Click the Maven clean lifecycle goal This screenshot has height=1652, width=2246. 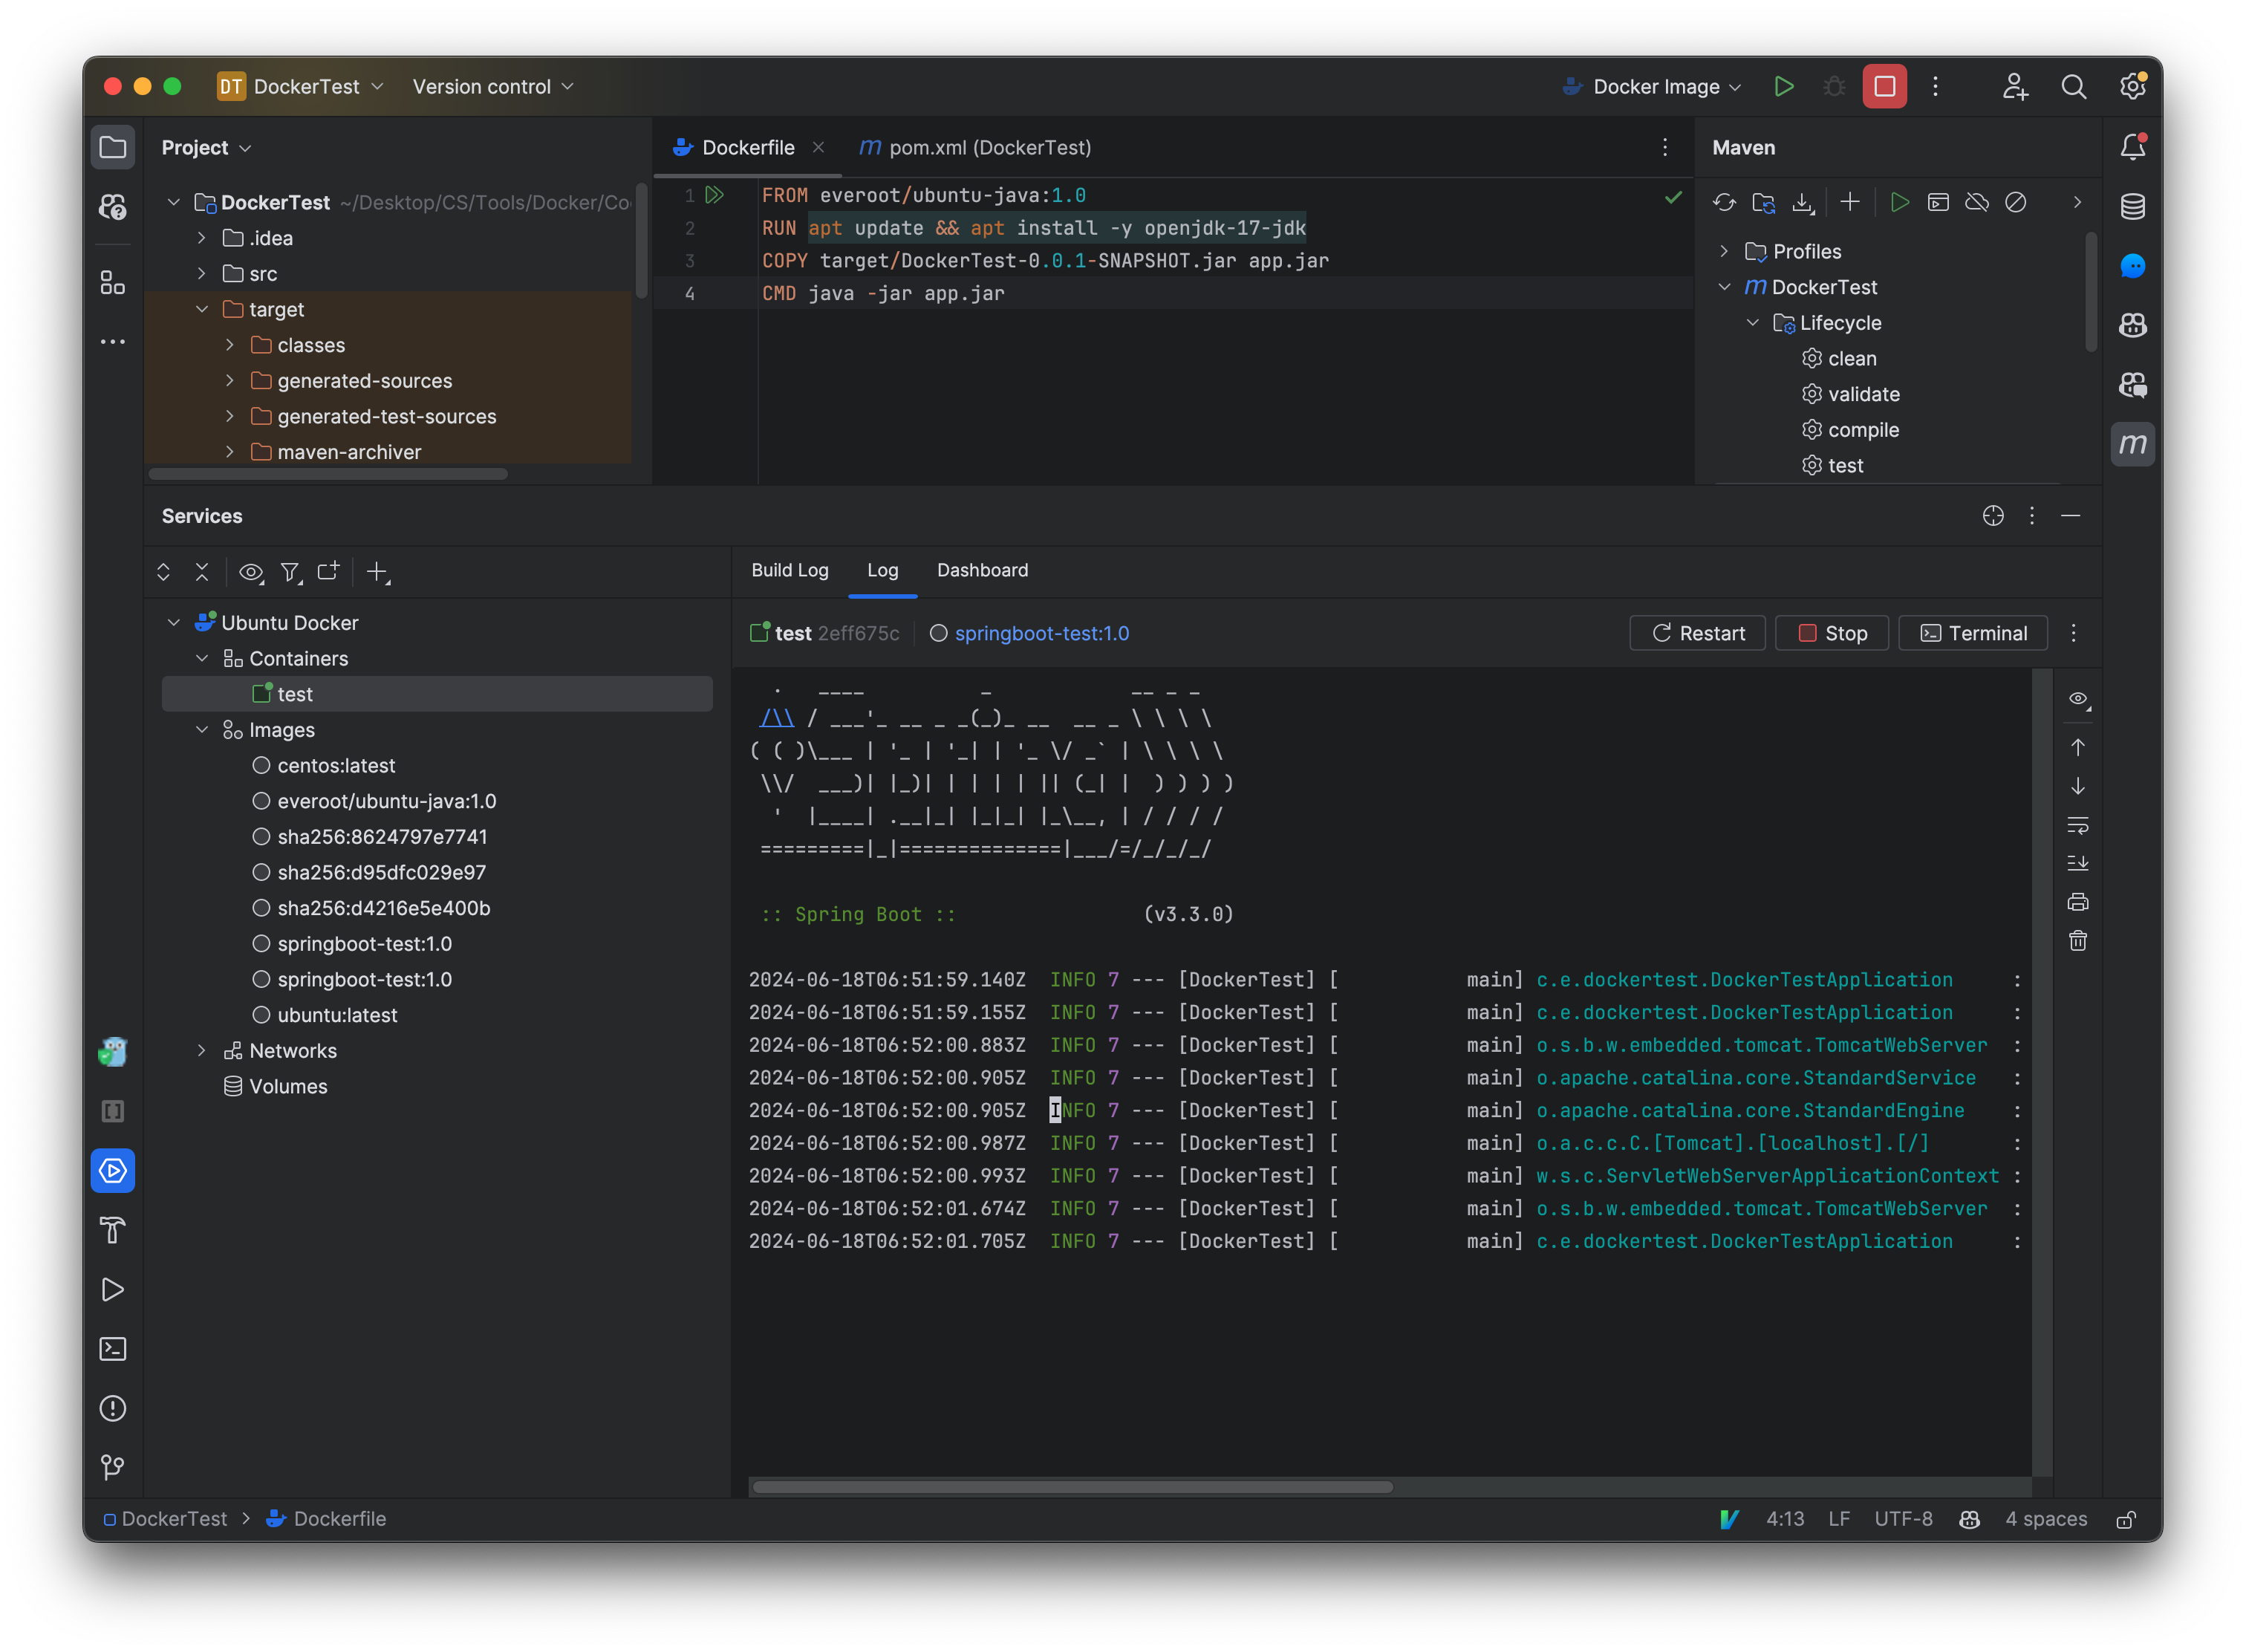pyautogui.click(x=1852, y=359)
